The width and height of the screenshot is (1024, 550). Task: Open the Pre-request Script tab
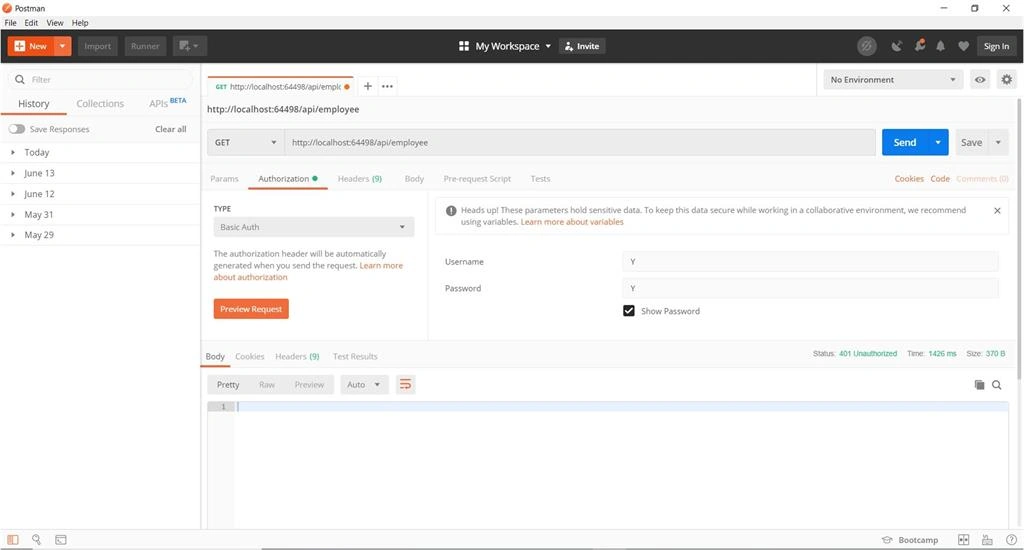pyautogui.click(x=477, y=179)
